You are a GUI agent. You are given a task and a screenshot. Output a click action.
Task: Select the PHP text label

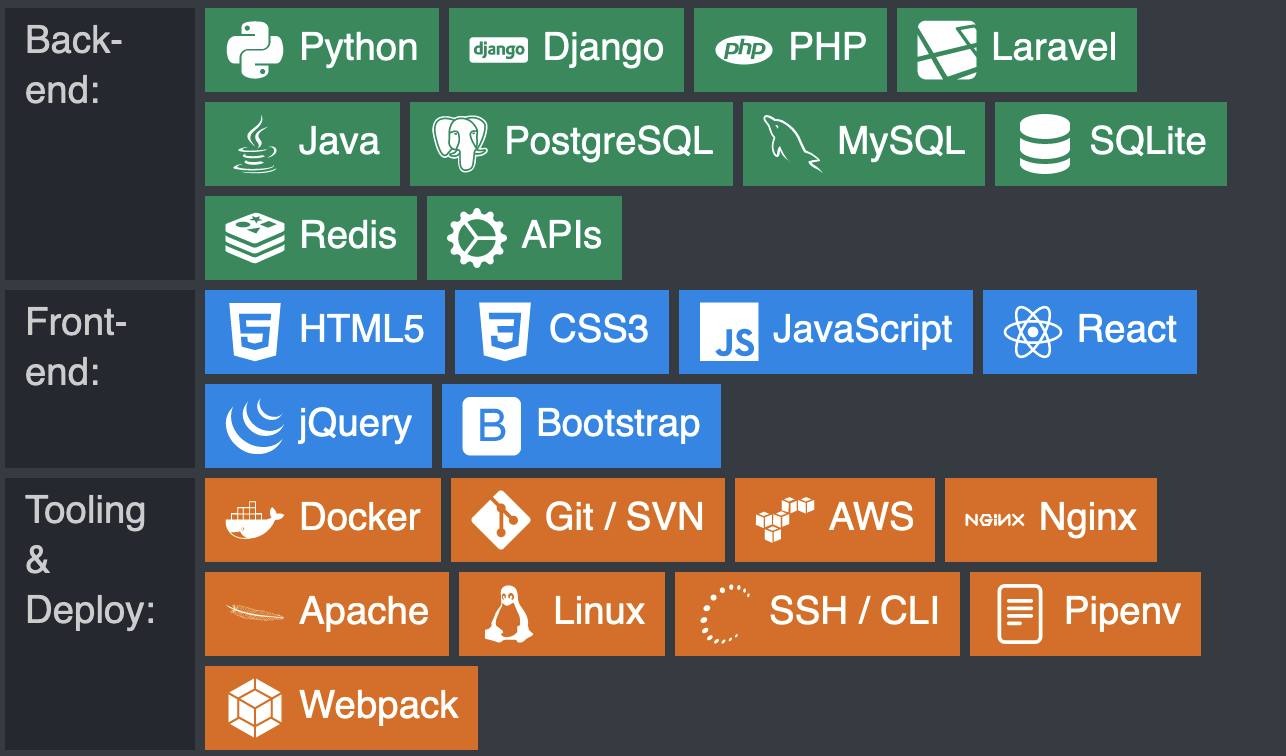[828, 47]
